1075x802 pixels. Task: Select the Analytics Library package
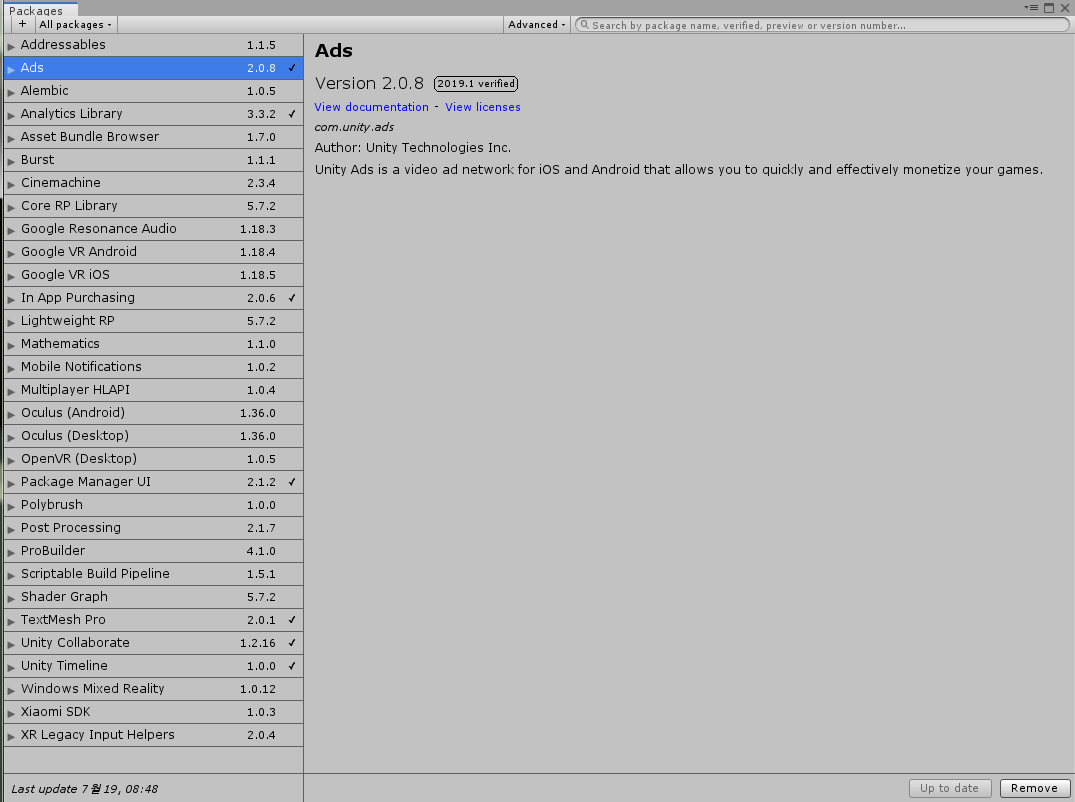click(154, 114)
